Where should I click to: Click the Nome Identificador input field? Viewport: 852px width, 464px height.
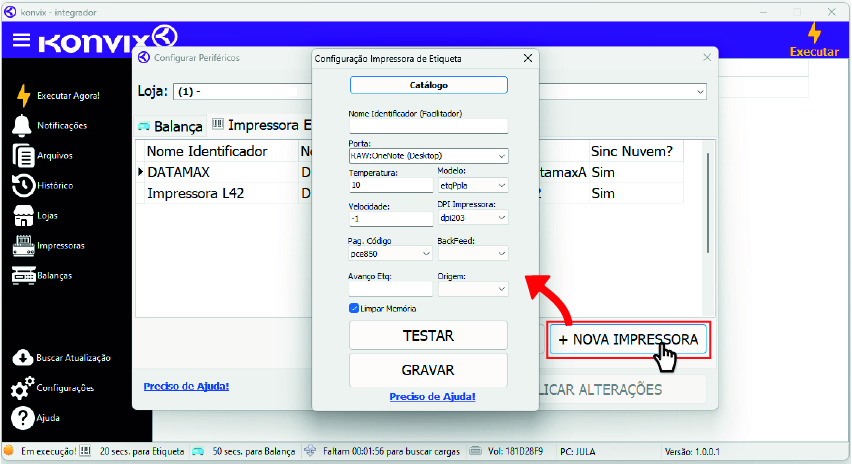point(428,126)
